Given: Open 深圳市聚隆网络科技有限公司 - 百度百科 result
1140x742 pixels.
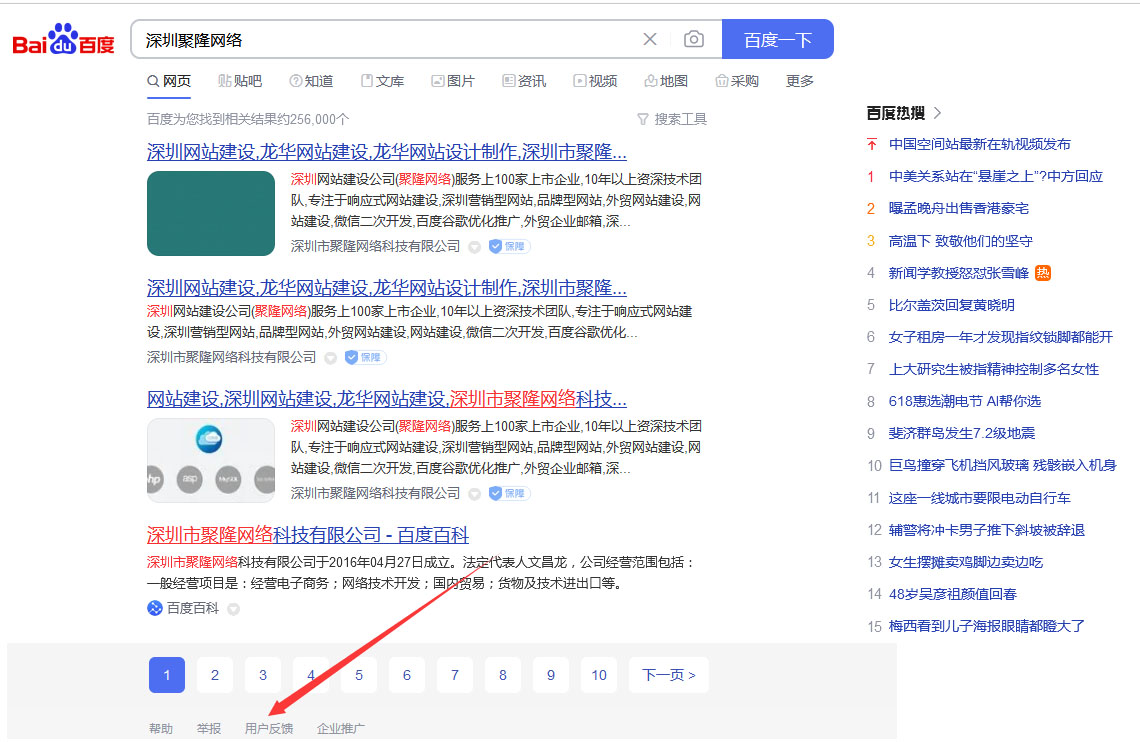Looking at the screenshot, I should coord(308,535).
